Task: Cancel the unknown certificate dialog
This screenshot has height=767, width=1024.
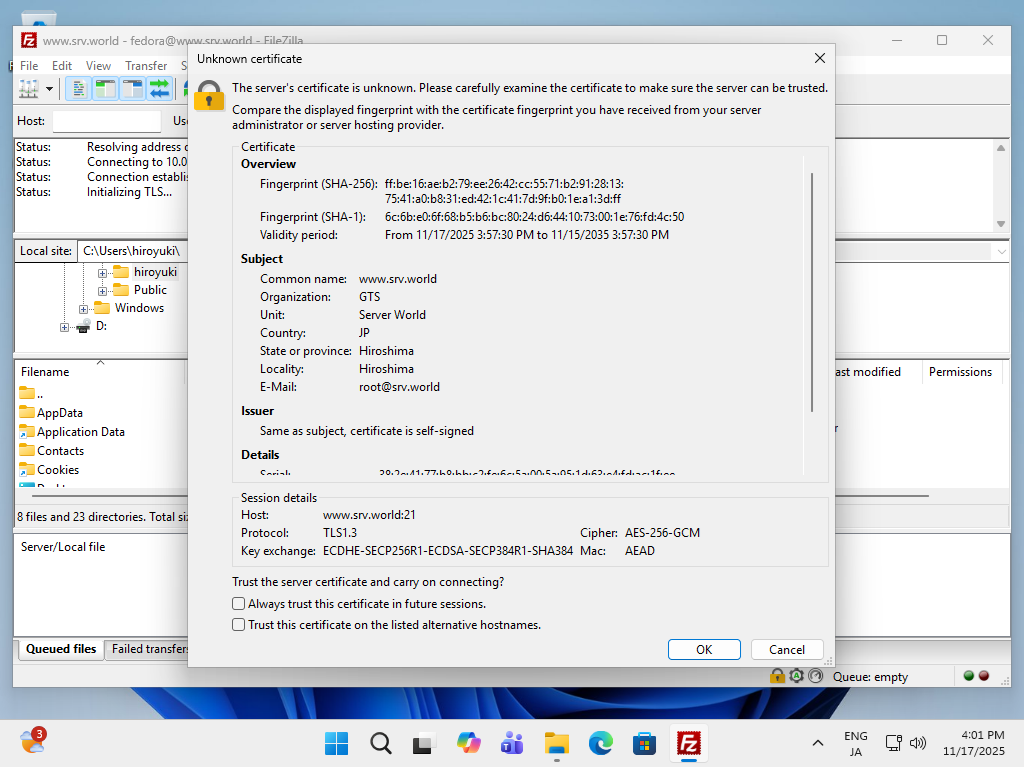Action: pos(787,649)
